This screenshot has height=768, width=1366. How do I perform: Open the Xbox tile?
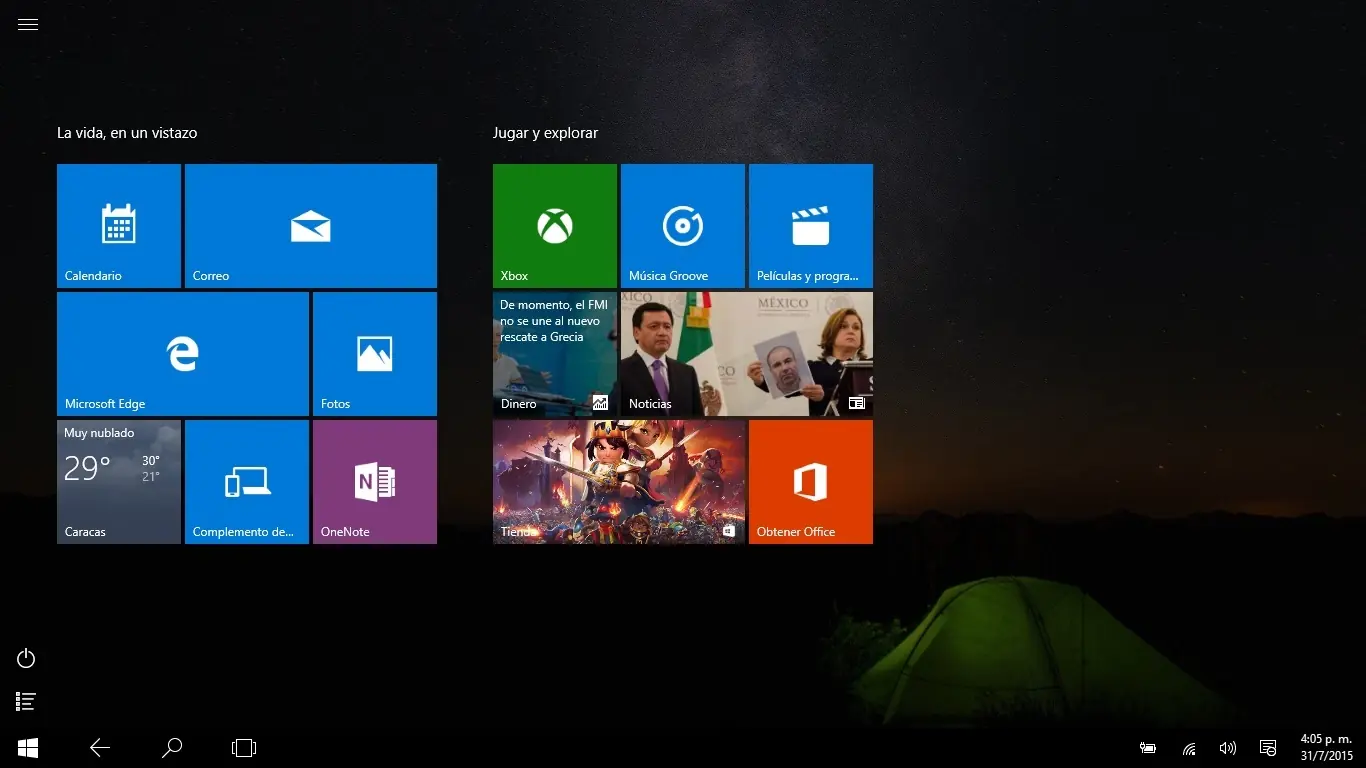(555, 226)
